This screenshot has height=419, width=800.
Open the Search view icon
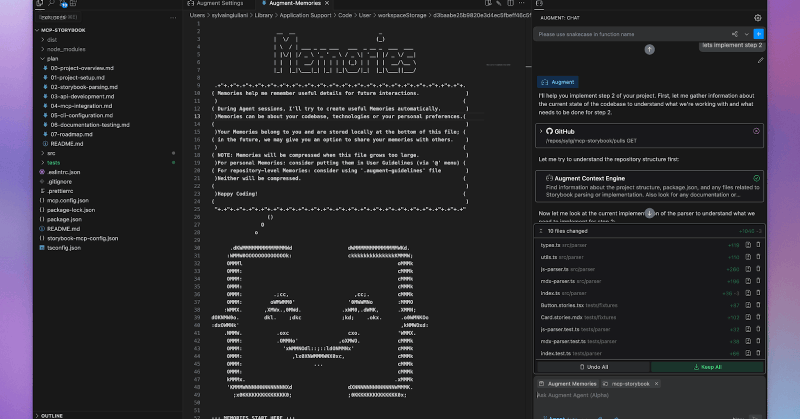coord(52,3)
